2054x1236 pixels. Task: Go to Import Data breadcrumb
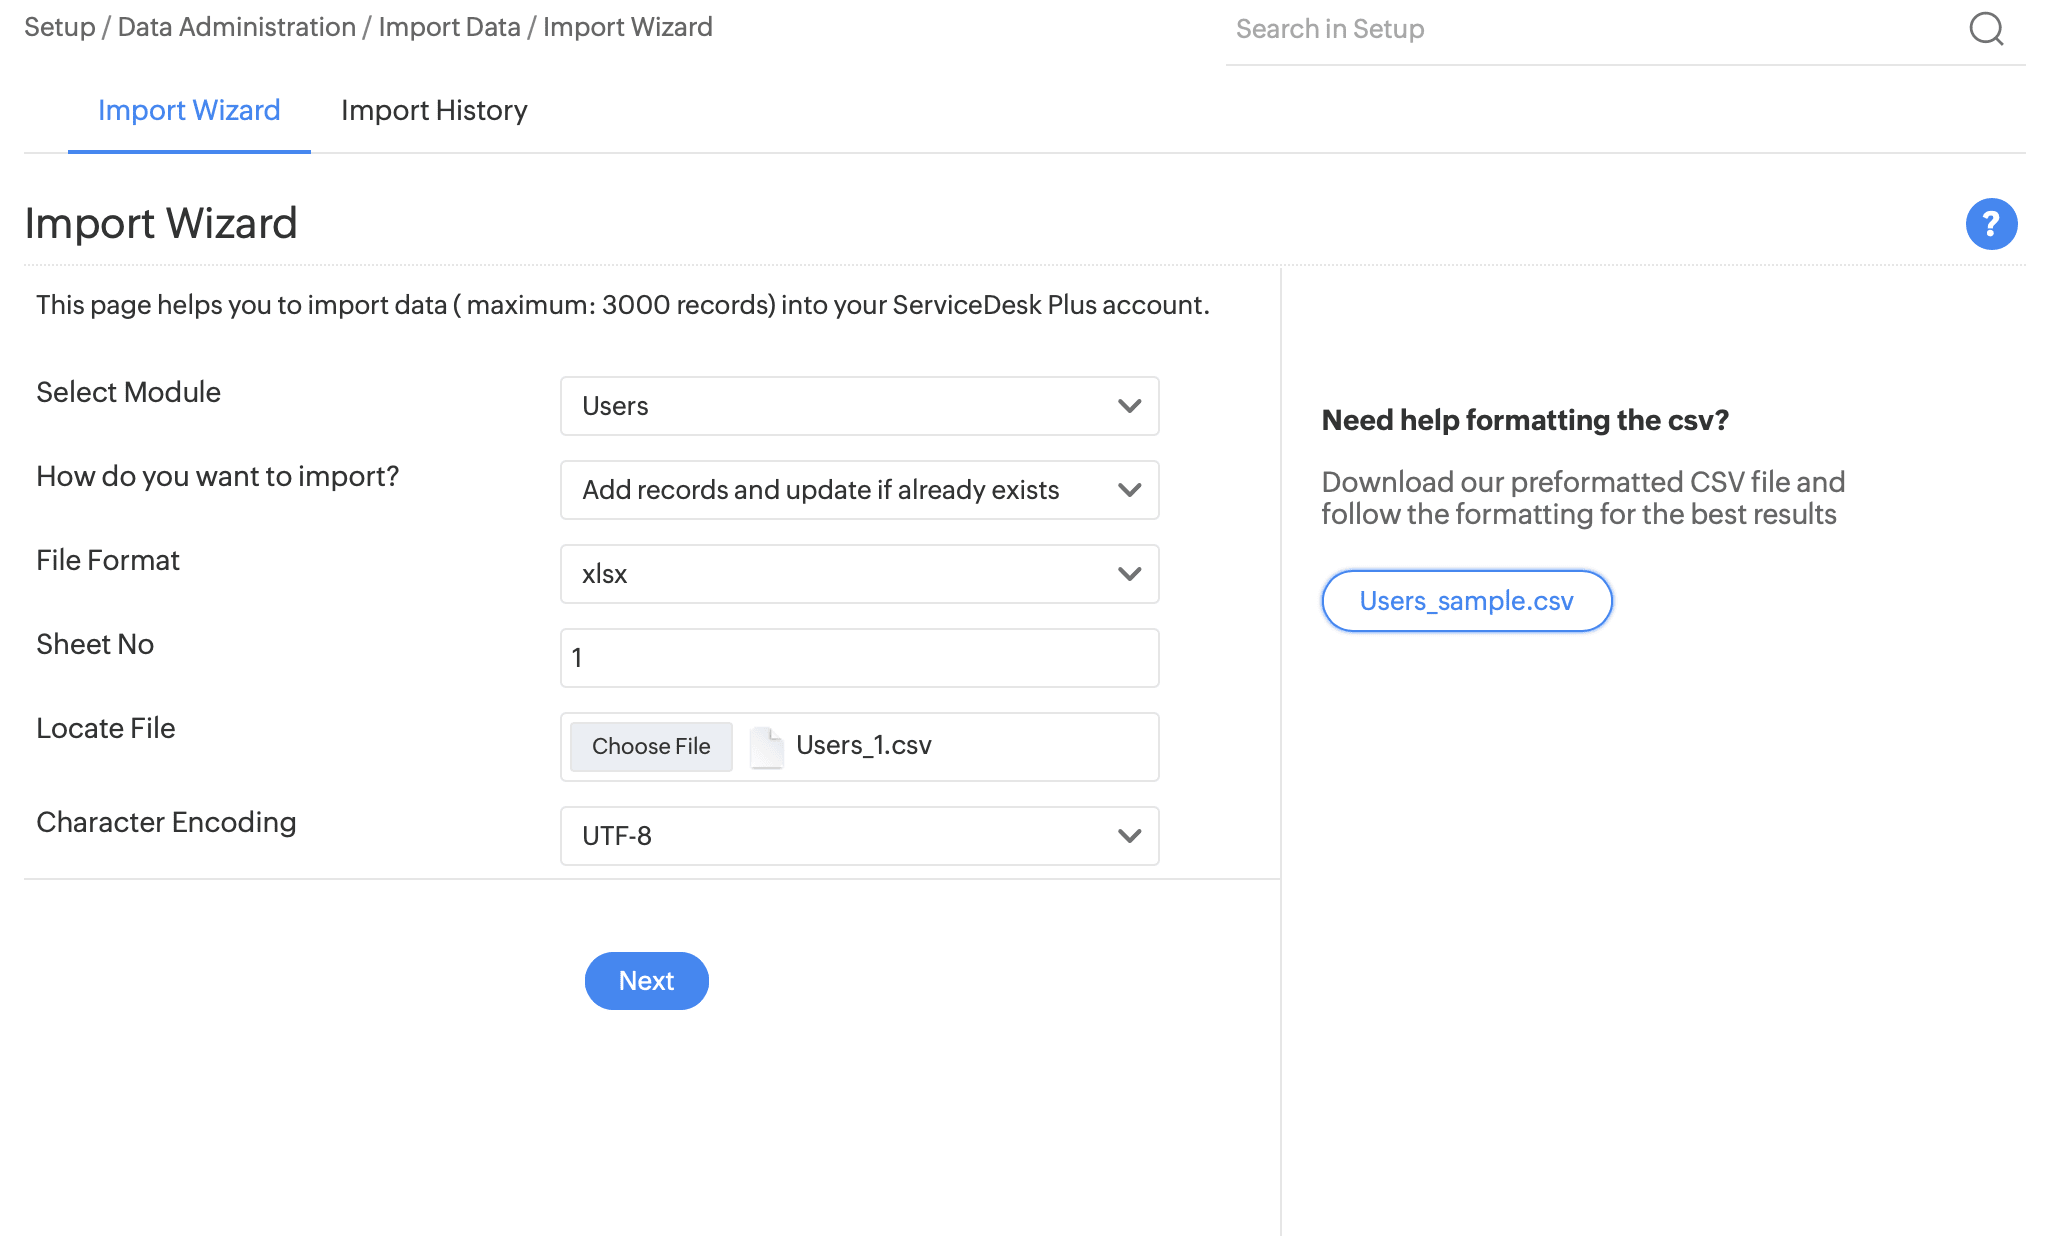click(449, 27)
